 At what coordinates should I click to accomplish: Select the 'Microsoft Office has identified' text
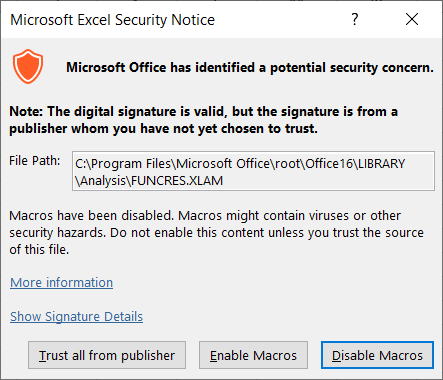(161, 68)
